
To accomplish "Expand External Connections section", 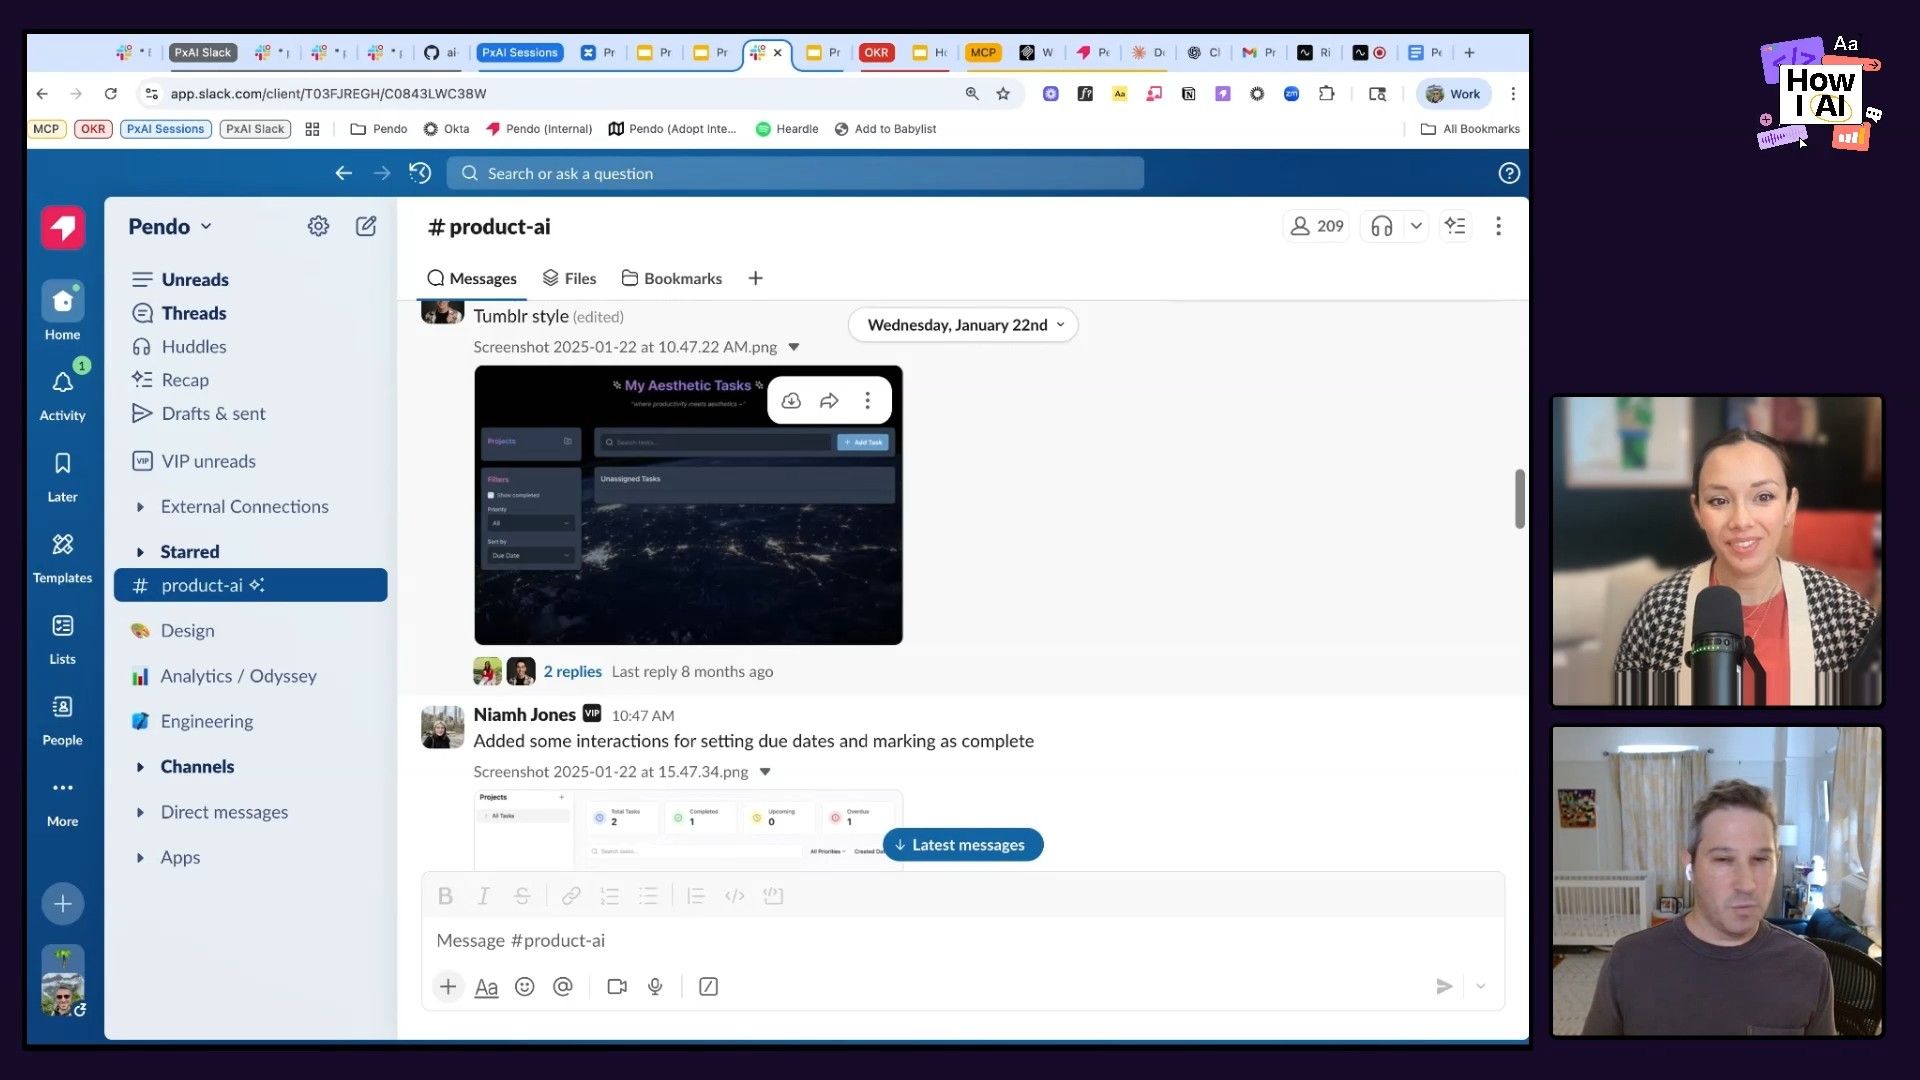I will [x=140, y=507].
